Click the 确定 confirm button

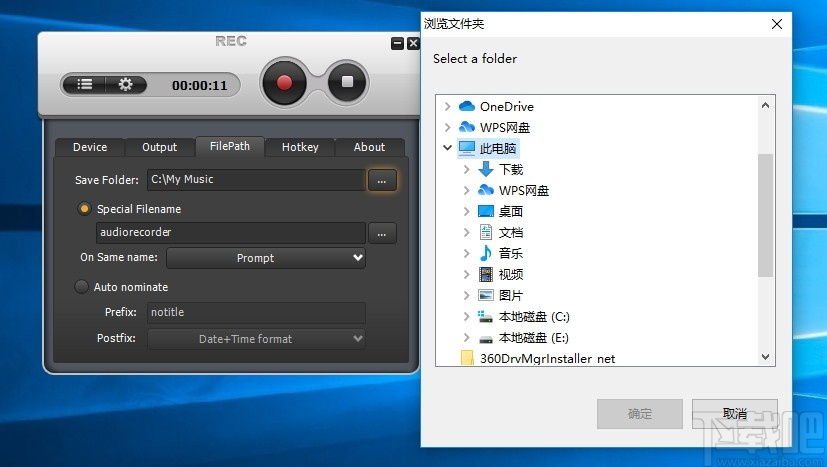(640, 414)
